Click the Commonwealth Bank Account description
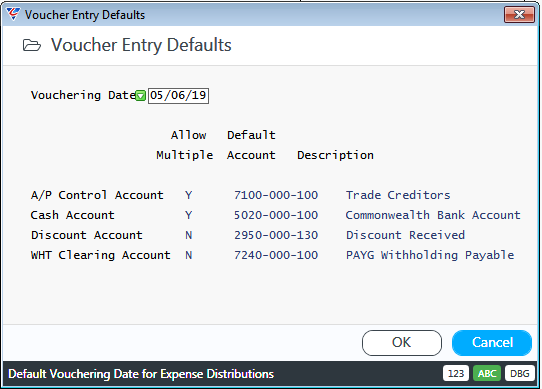This screenshot has width=542, height=389. 433,215
